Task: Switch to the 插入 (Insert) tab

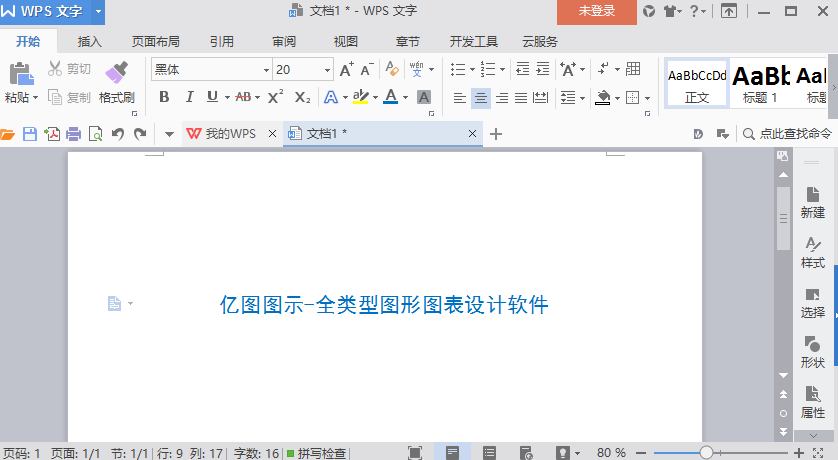Action: 89,42
